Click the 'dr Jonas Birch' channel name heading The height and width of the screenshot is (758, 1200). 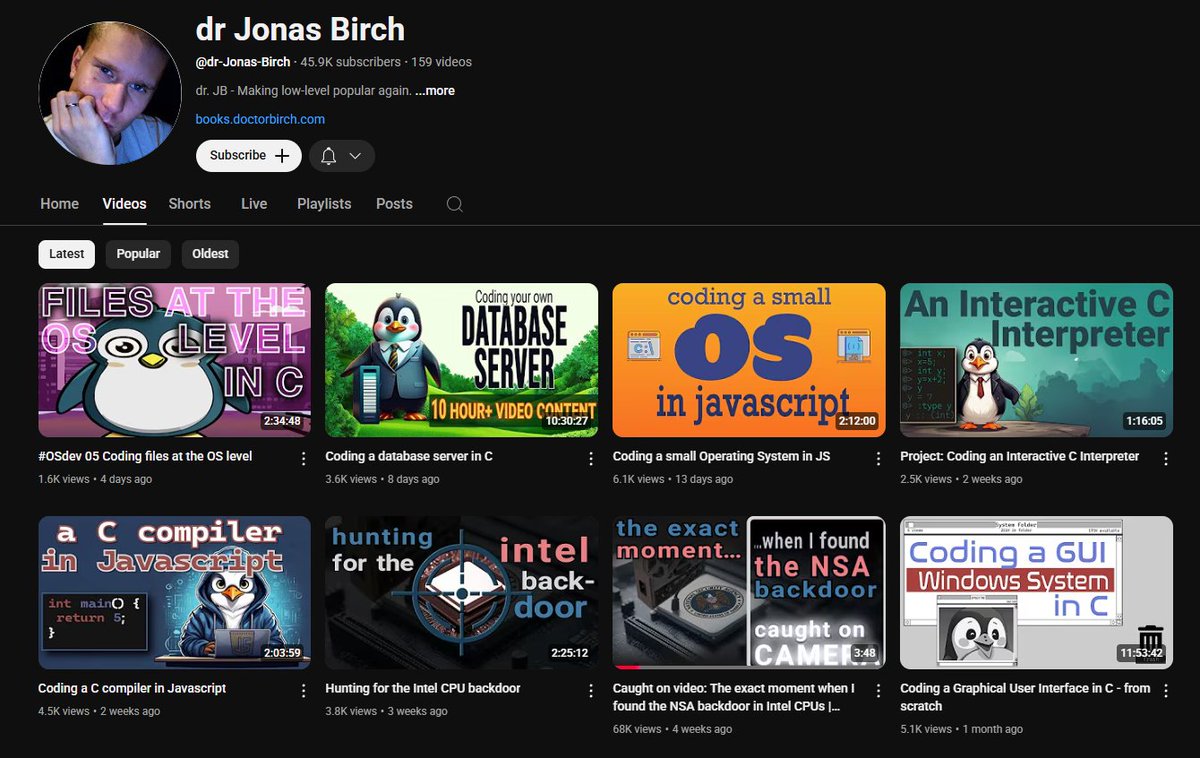(x=300, y=29)
